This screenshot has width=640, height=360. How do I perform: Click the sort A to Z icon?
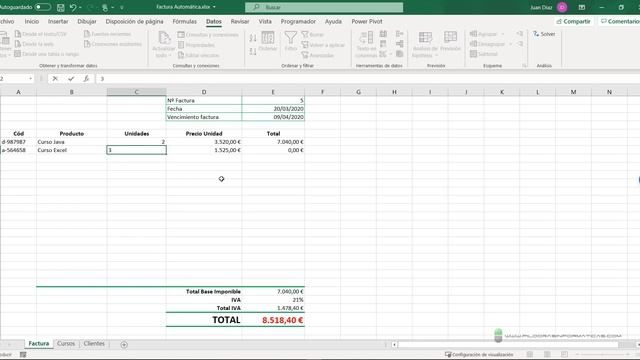click(x=253, y=38)
